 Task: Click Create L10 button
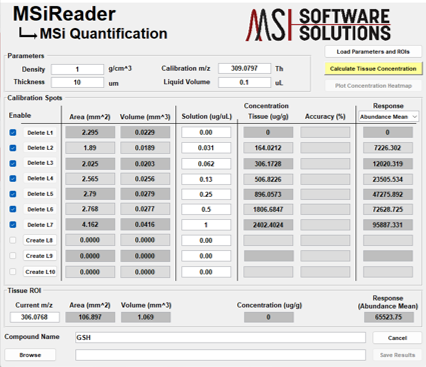coord(40,272)
